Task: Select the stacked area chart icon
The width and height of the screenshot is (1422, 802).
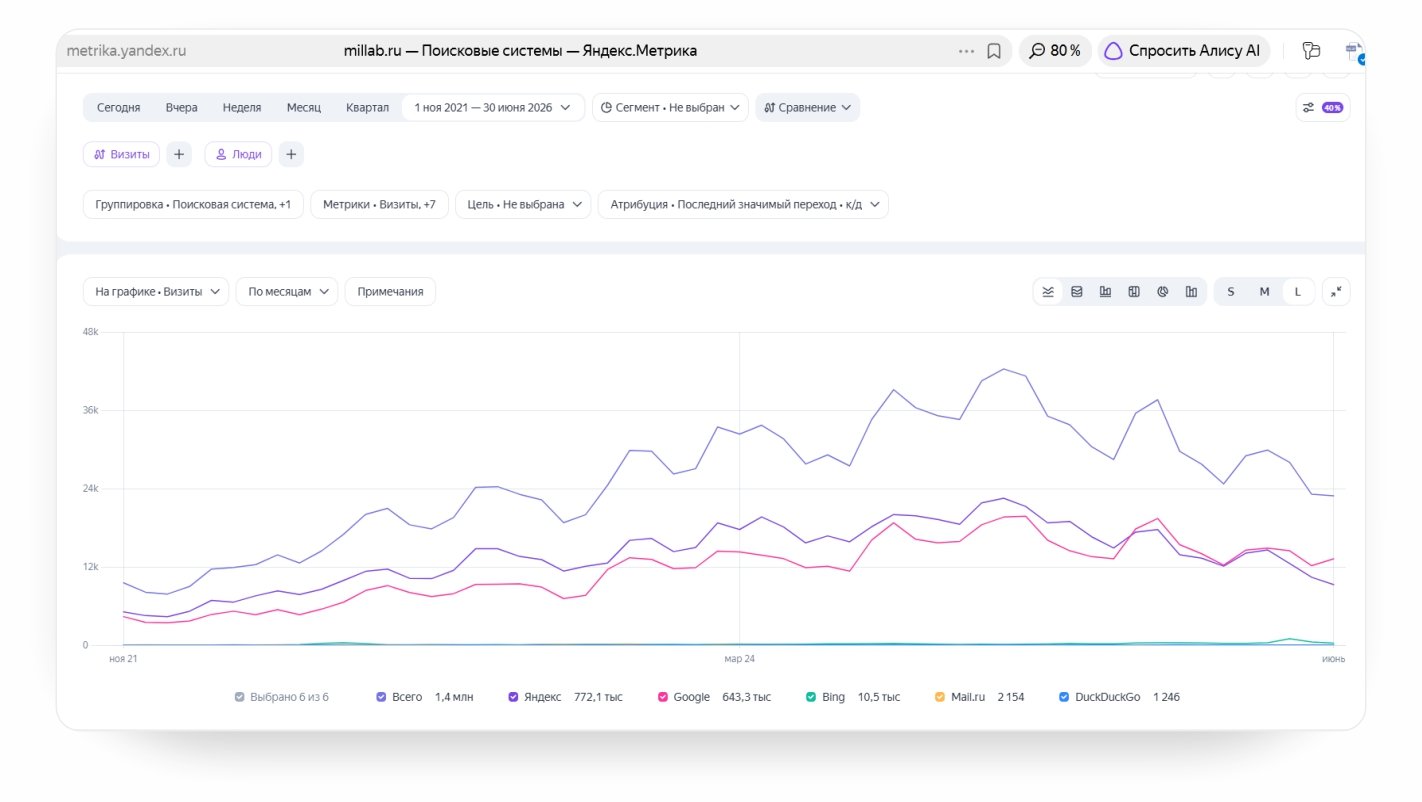Action: [x=1077, y=292]
